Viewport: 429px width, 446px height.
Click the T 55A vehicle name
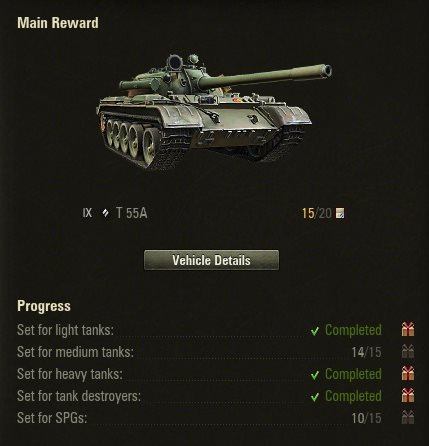tap(132, 213)
